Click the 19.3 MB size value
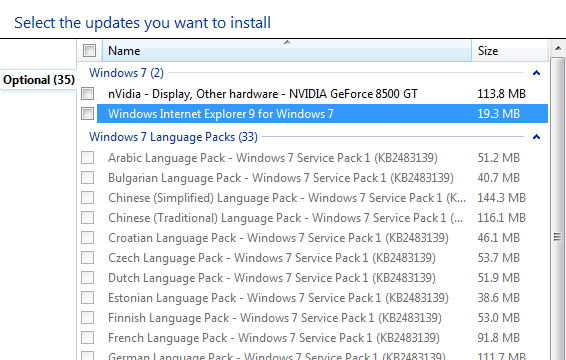The height and width of the screenshot is (360, 566). click(x=498, y=114)
